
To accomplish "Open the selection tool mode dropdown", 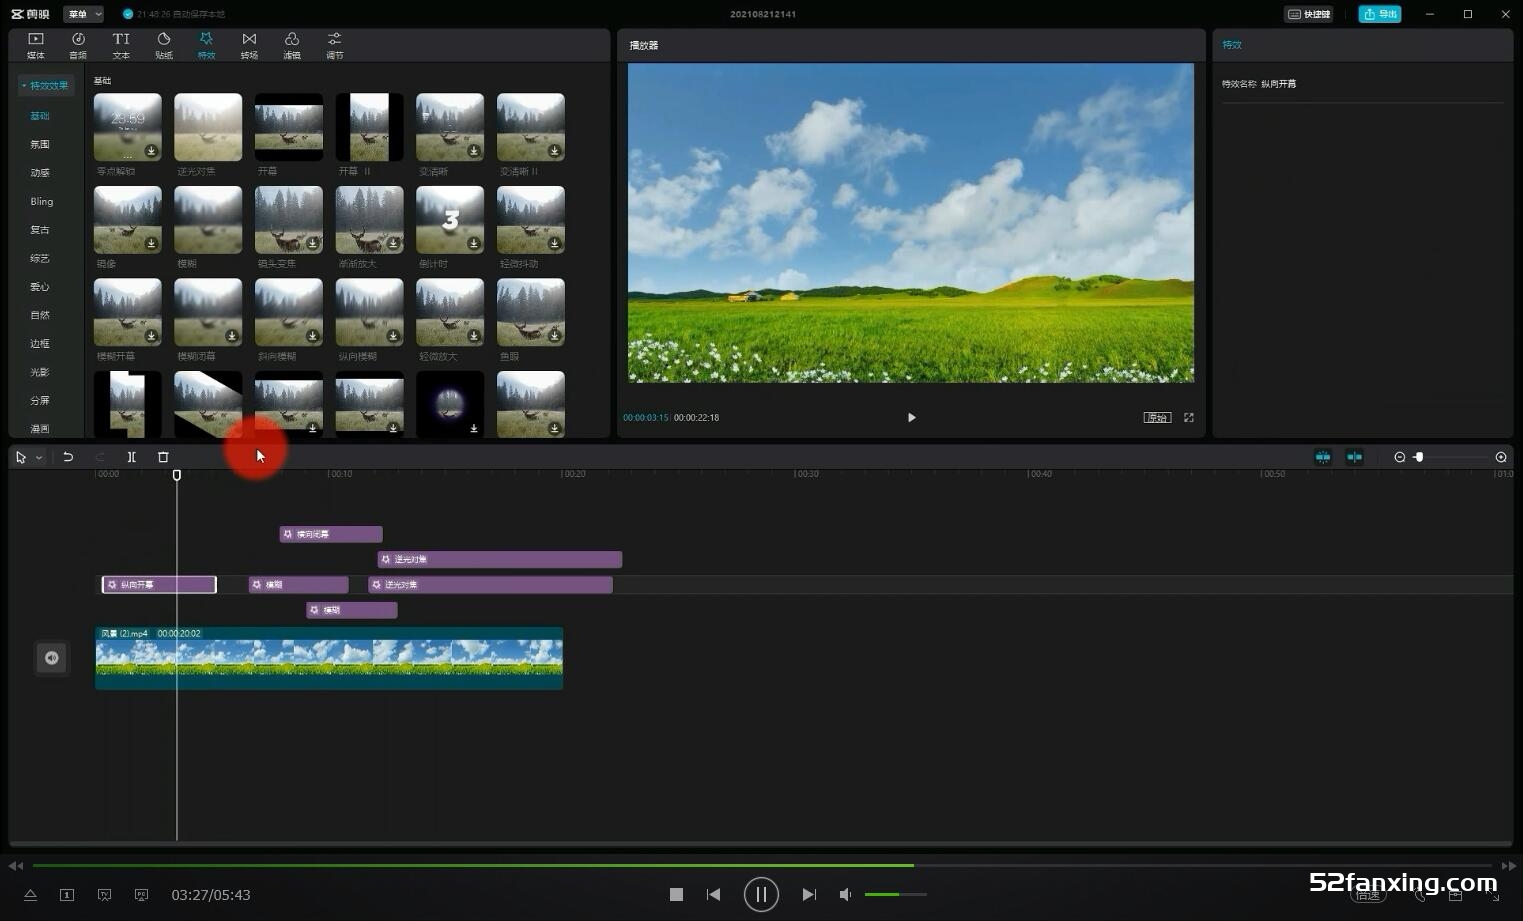I will point(39,458).
